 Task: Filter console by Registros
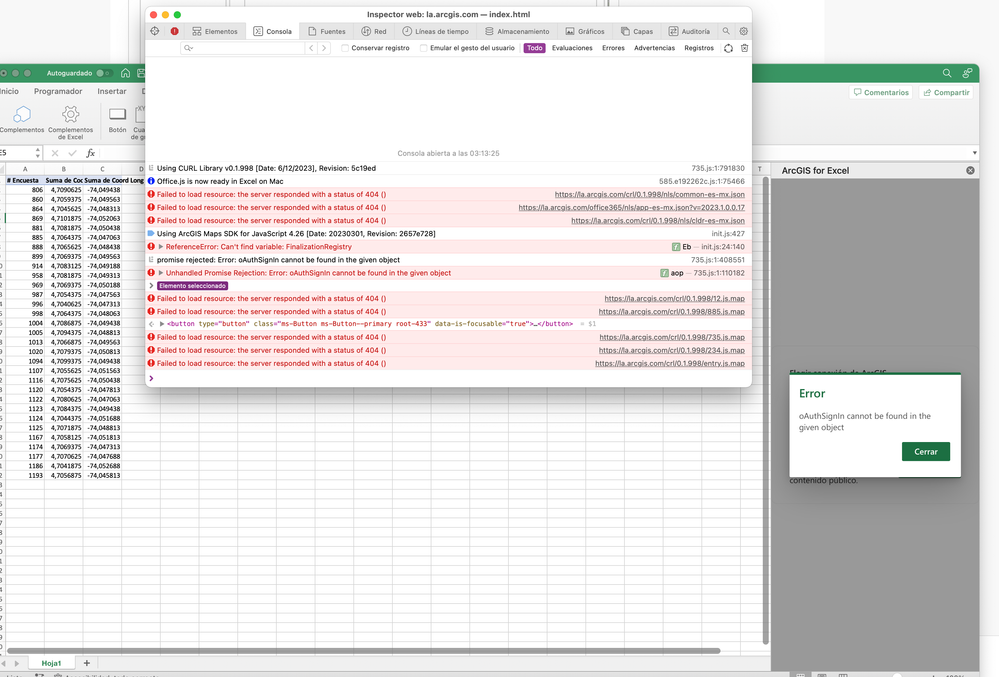pyautogui.click(x=699, y=48)
